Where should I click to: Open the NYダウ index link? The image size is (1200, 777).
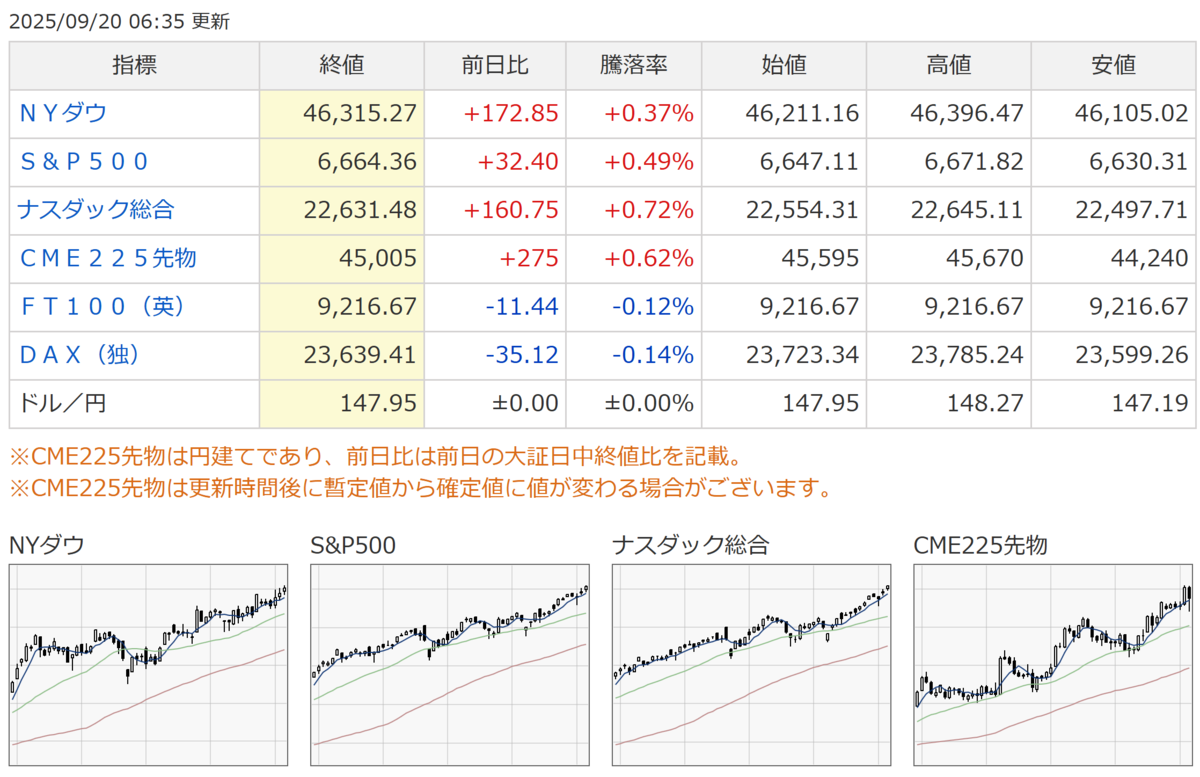click(63, 114)
